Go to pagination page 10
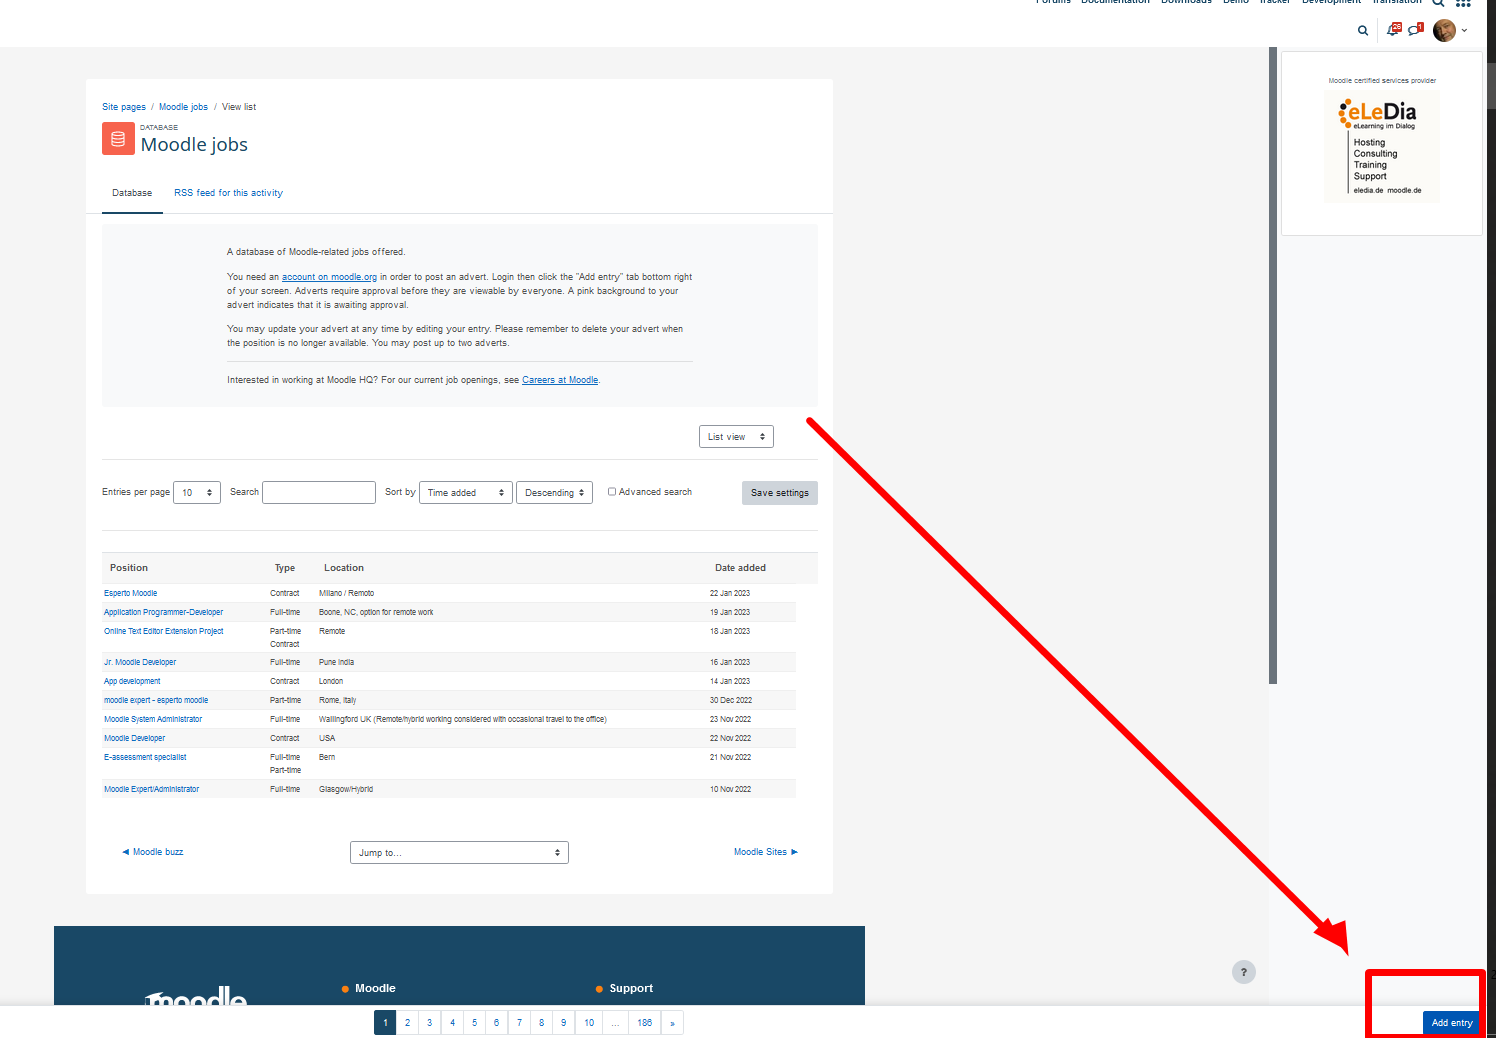Screen dimensions: 1496x1038 click(589, 1023)
